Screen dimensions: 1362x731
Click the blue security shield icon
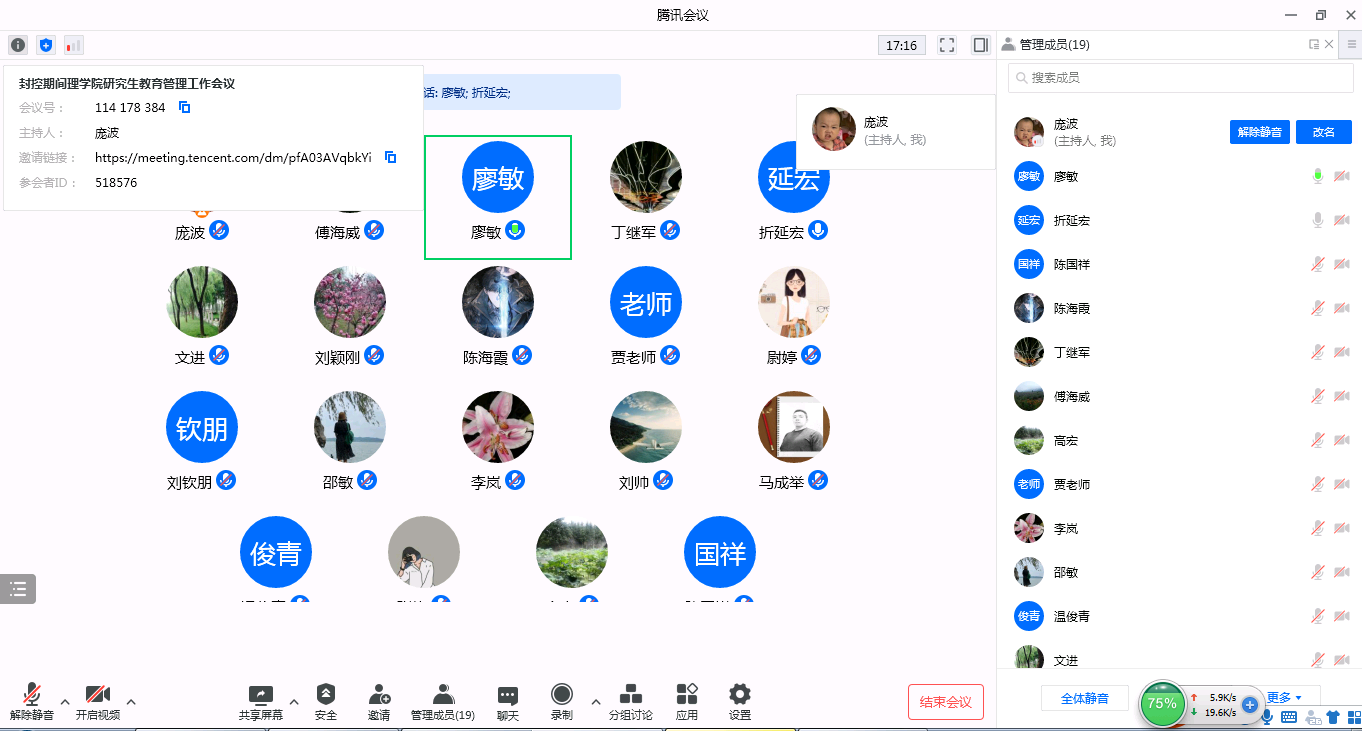pyautogui.click(x=46, y=45)
